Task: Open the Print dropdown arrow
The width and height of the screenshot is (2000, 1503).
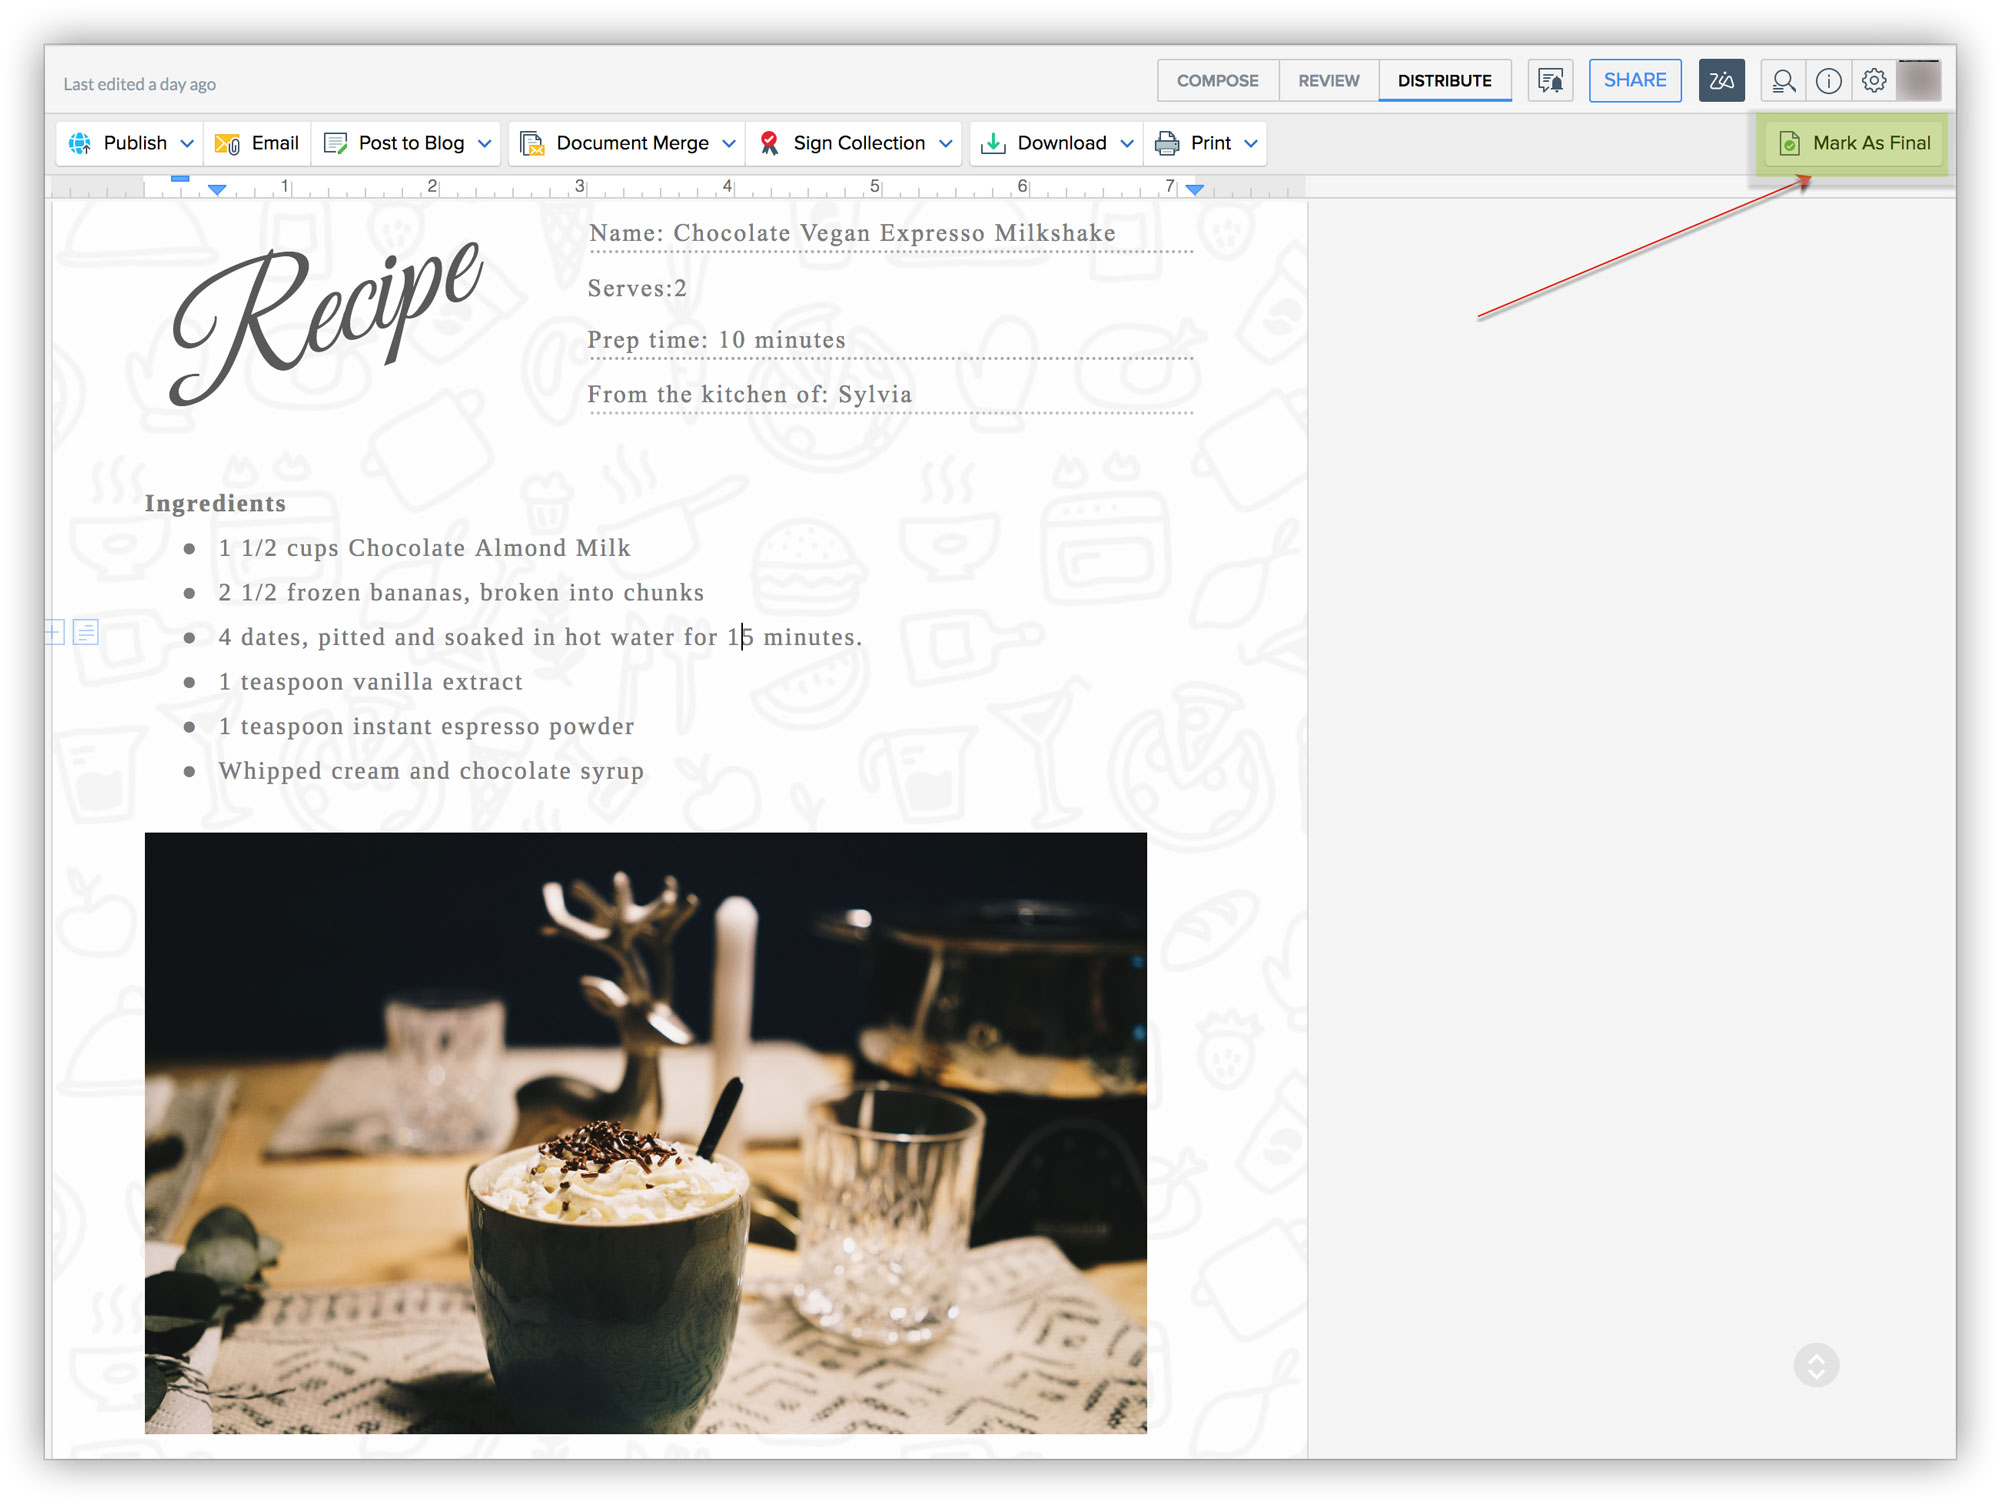Action: (x=1251, y=144)
